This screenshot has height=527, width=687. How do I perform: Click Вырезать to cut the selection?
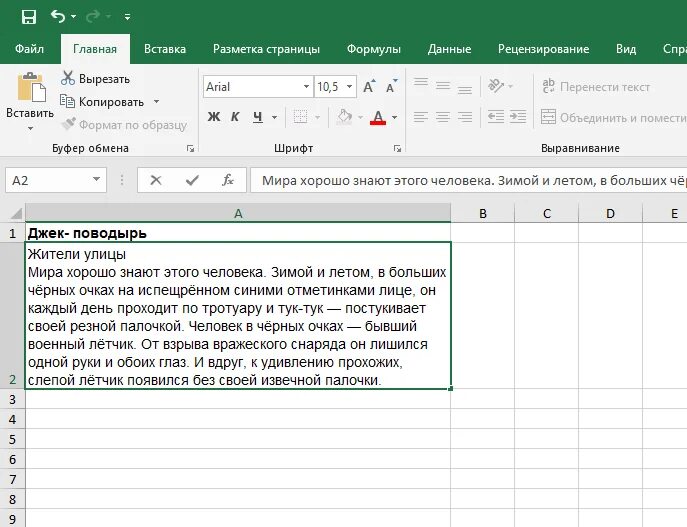(96, 79)
